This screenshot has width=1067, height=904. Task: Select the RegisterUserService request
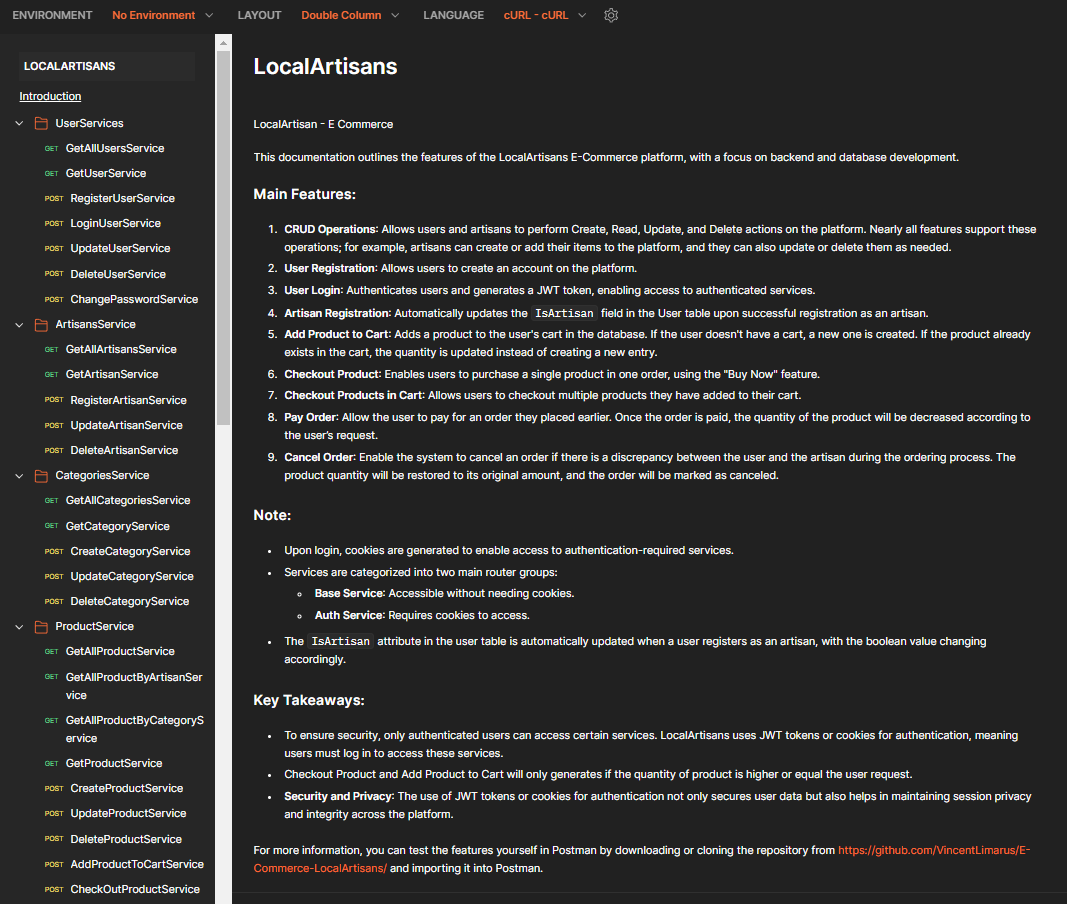click(122, 199)
